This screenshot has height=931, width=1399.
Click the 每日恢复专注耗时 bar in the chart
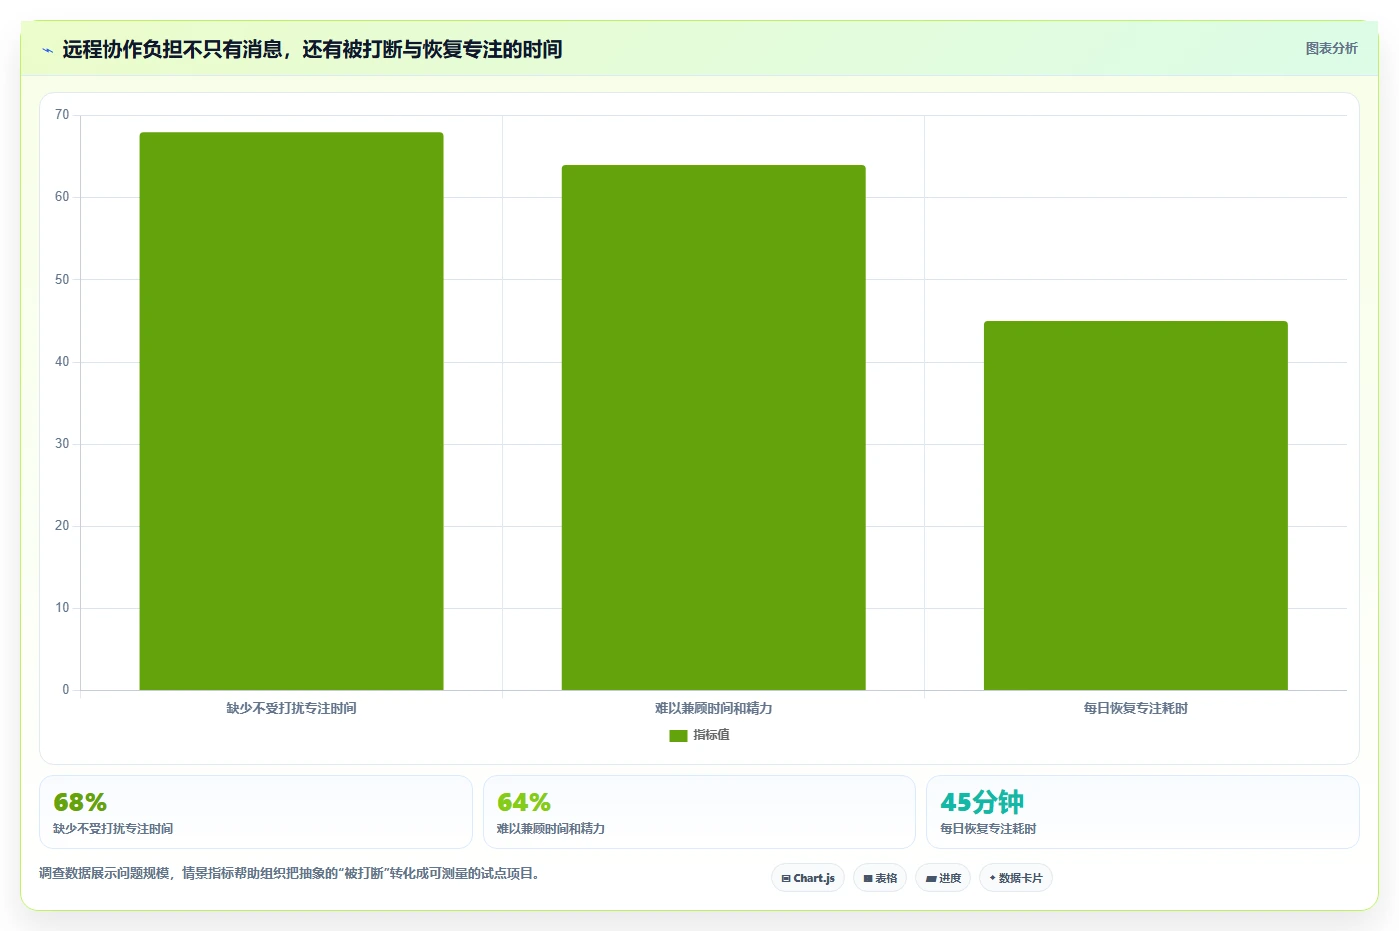1135,505
